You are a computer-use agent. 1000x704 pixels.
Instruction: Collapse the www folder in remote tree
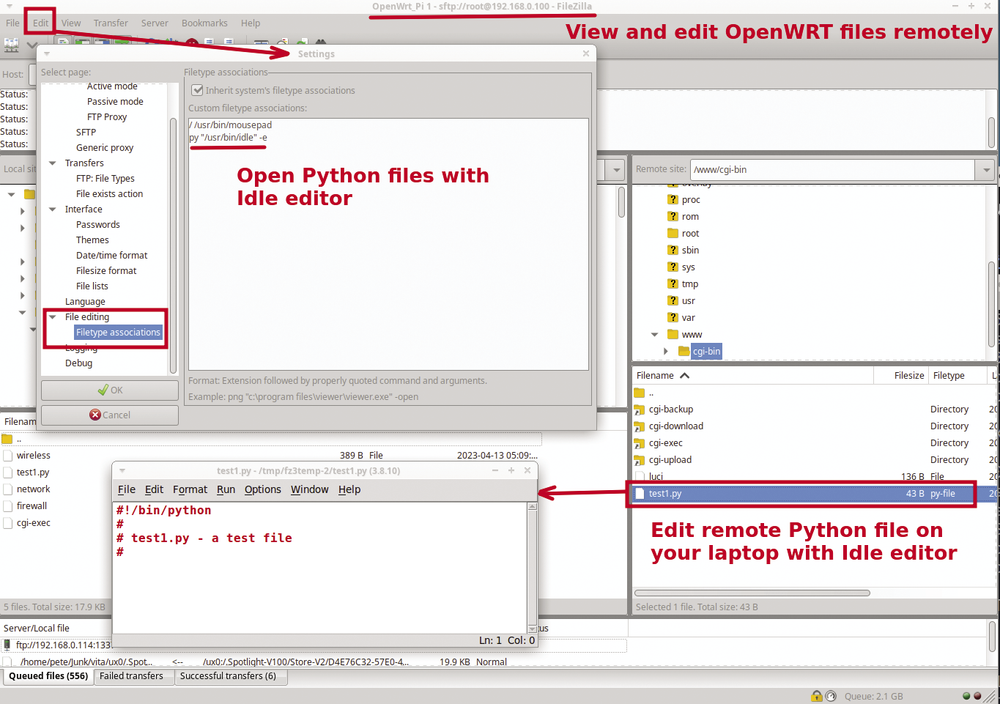tap(654, 334)
